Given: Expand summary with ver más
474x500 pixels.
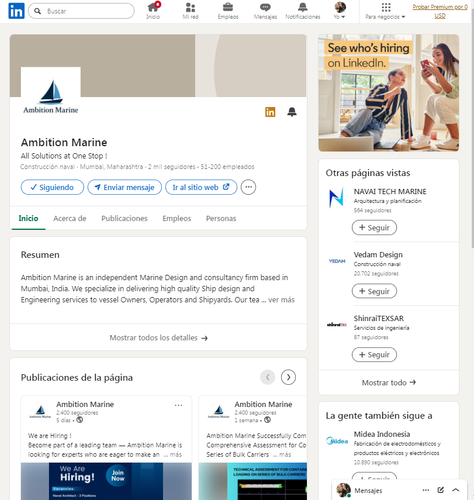Looking at the screenshot, I should click(x=281, y=300).
